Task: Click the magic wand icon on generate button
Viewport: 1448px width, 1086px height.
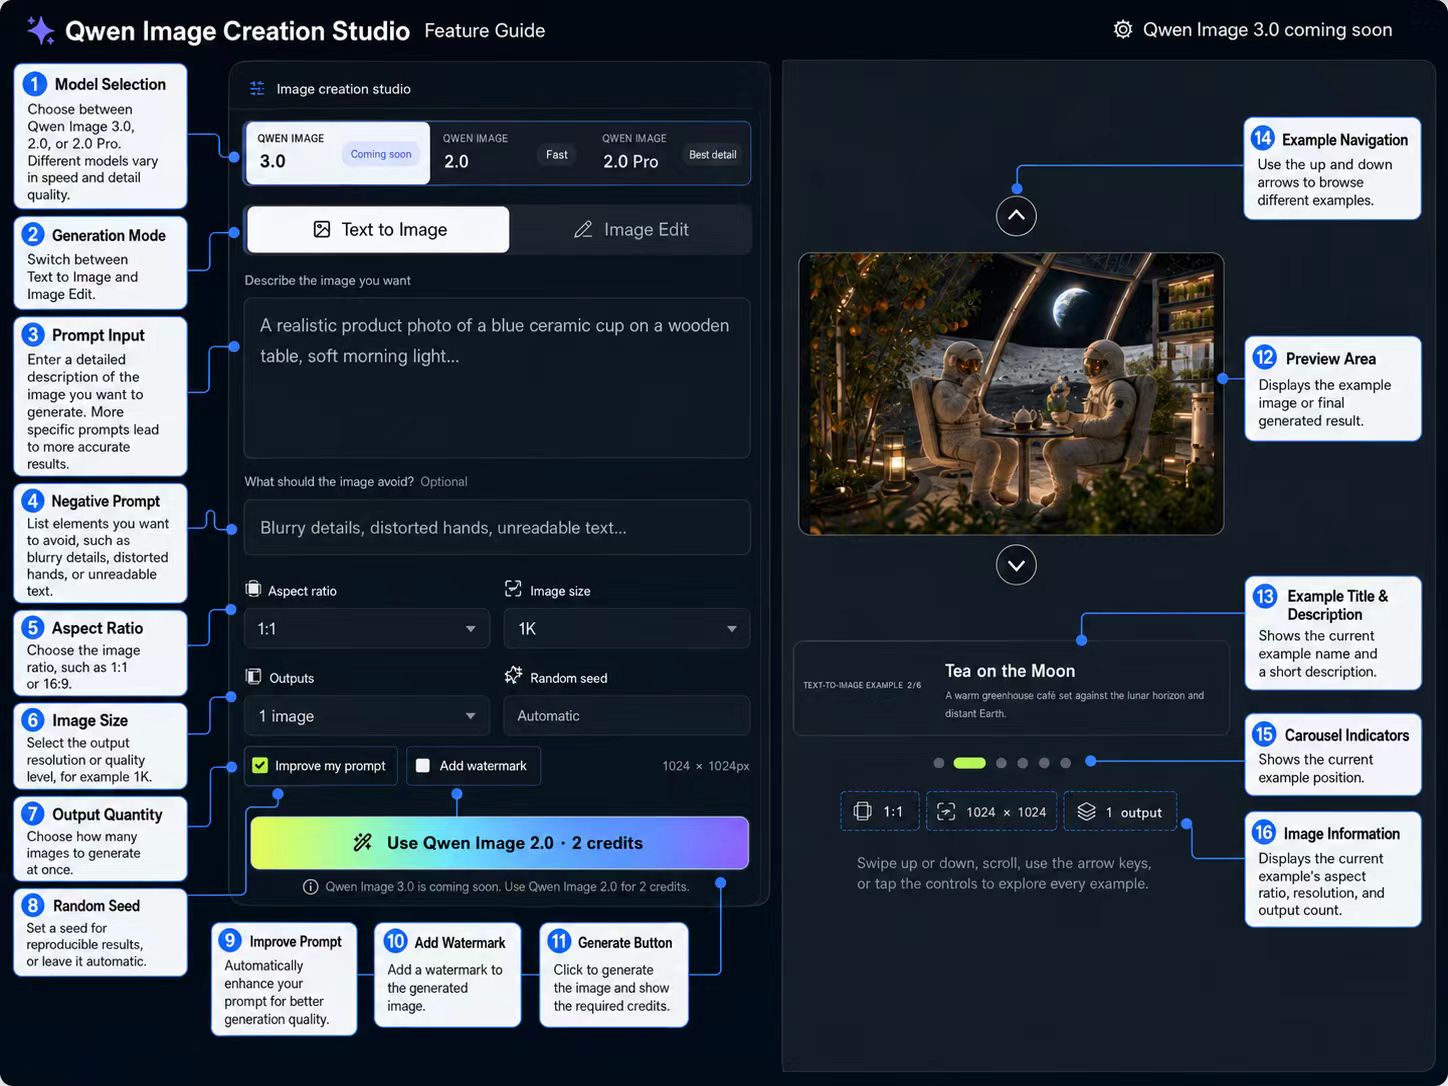Action: click(362, 842)
